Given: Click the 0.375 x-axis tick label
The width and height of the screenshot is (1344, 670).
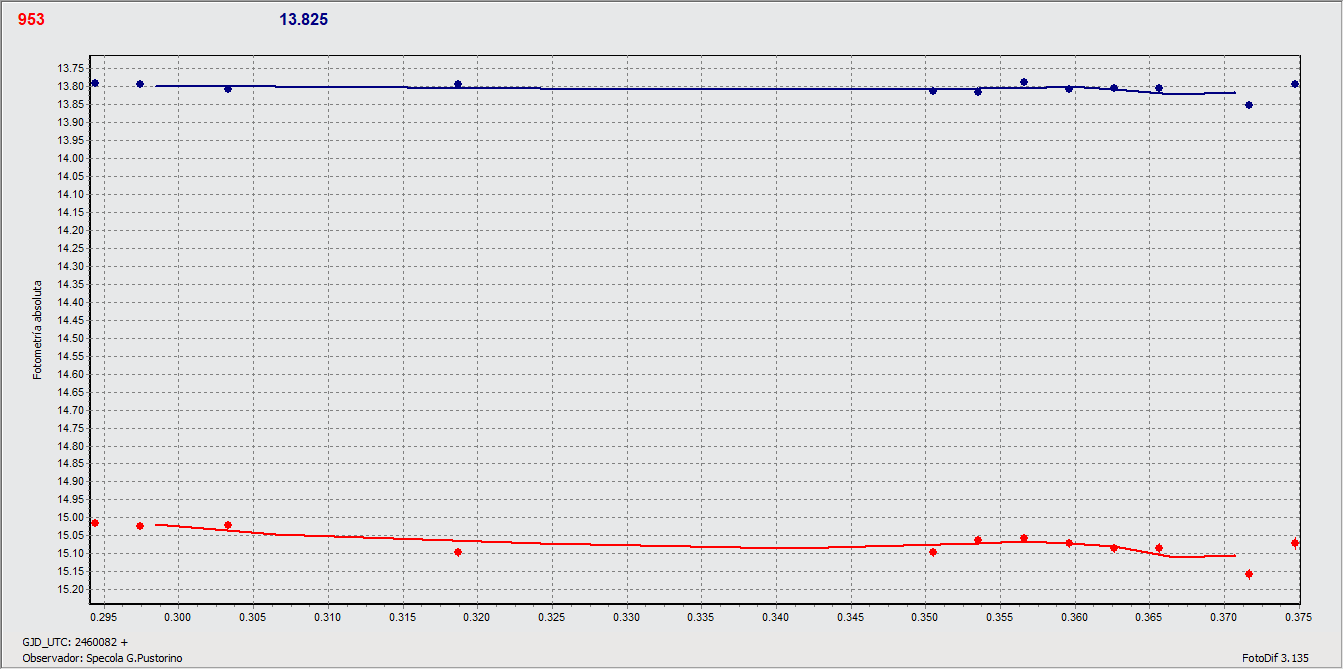Looking at the screenshot, I should (x=1300, y=618).
